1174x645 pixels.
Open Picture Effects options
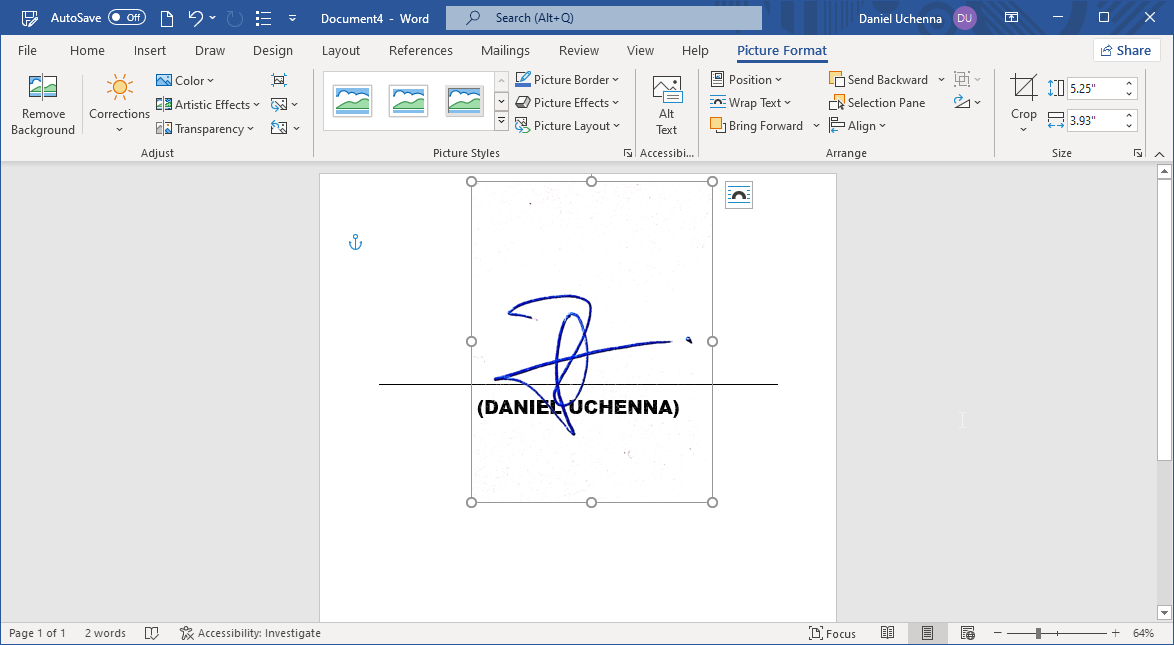pyautogui.click(x=568, y=102)
